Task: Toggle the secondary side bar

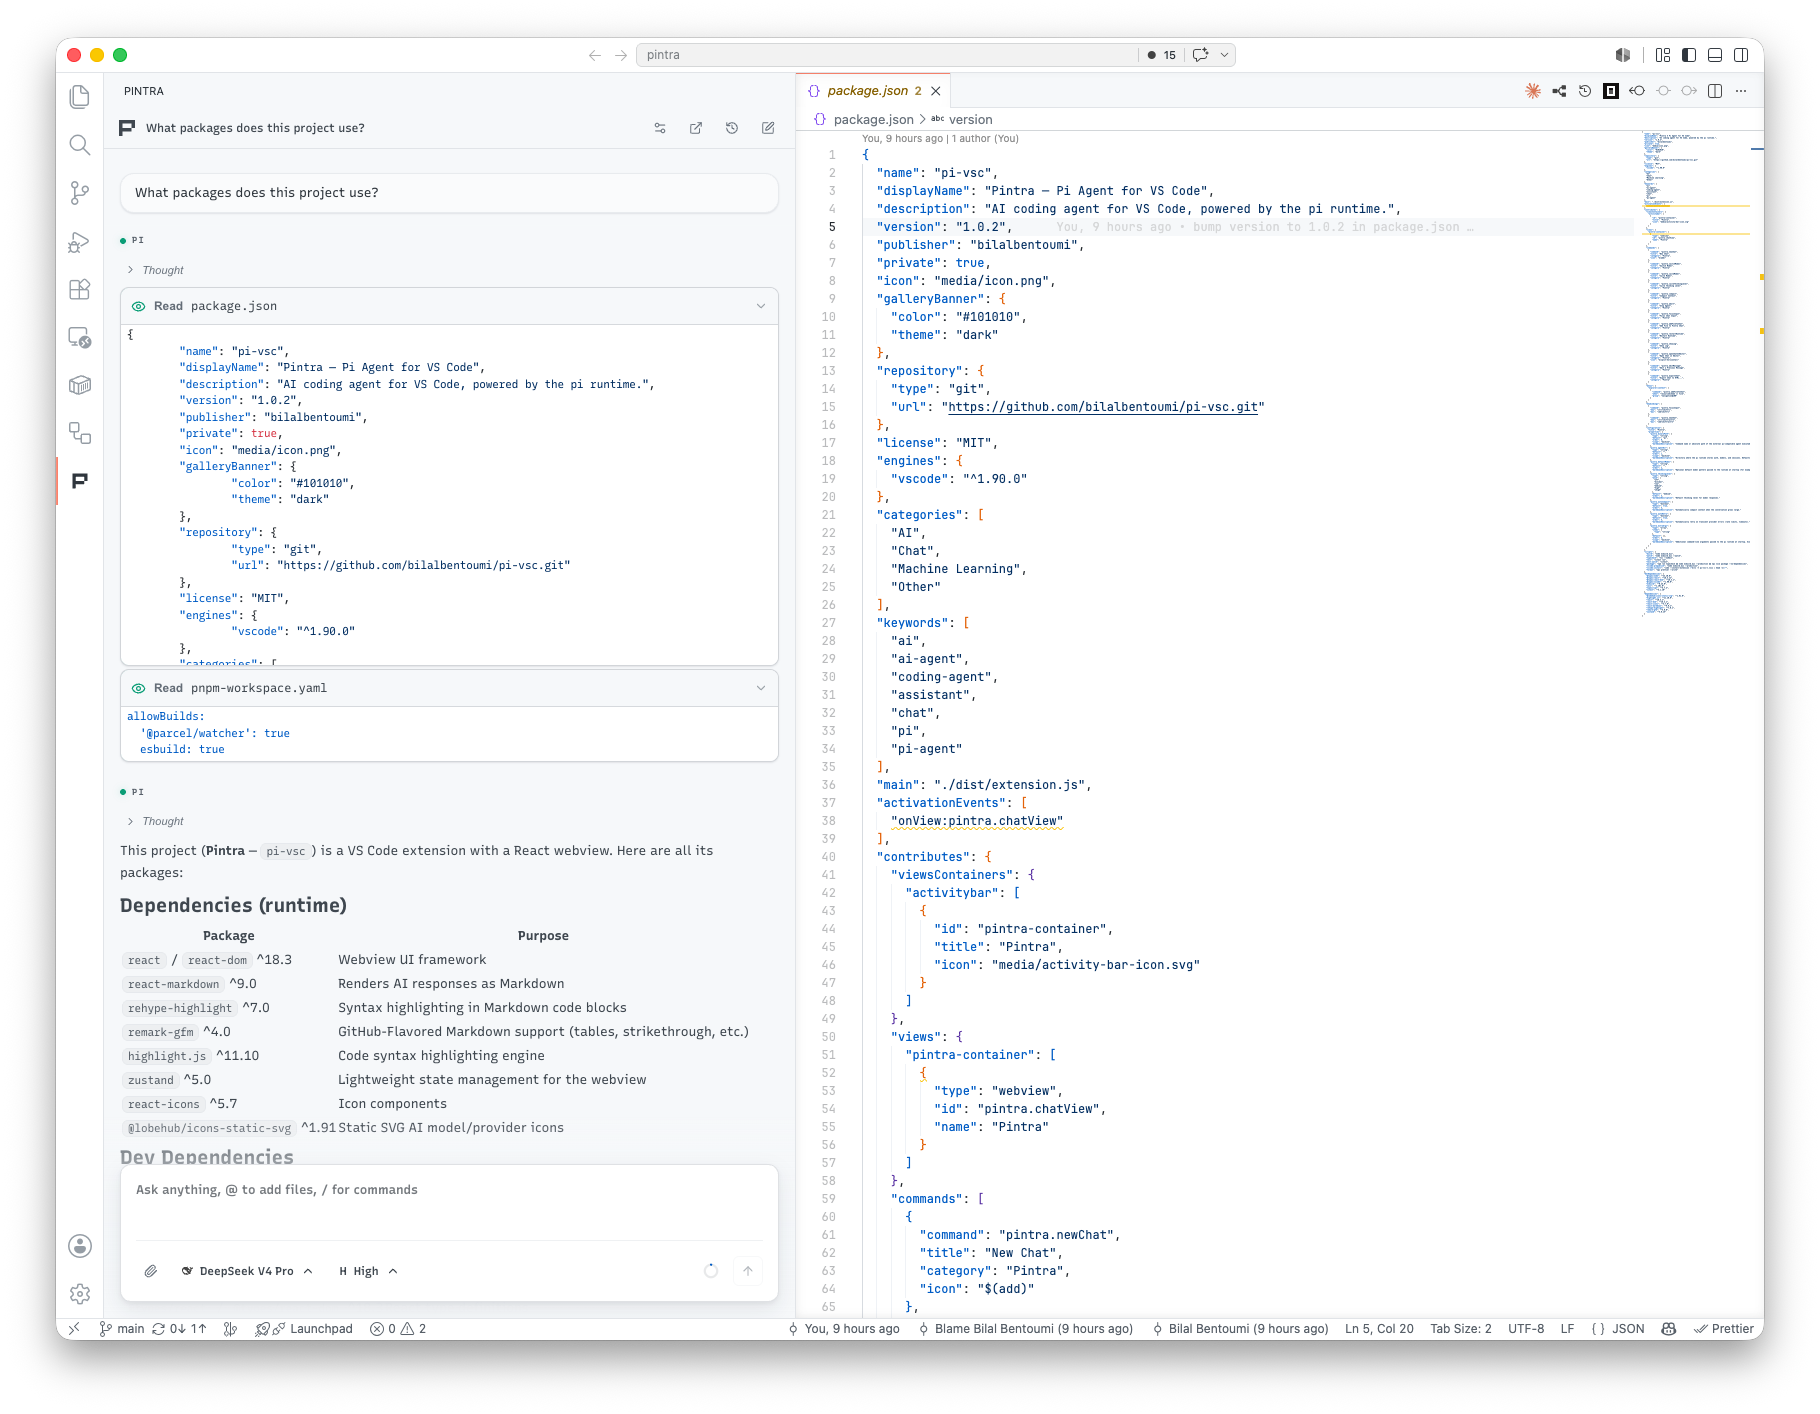Action: tap(1741, 55)
